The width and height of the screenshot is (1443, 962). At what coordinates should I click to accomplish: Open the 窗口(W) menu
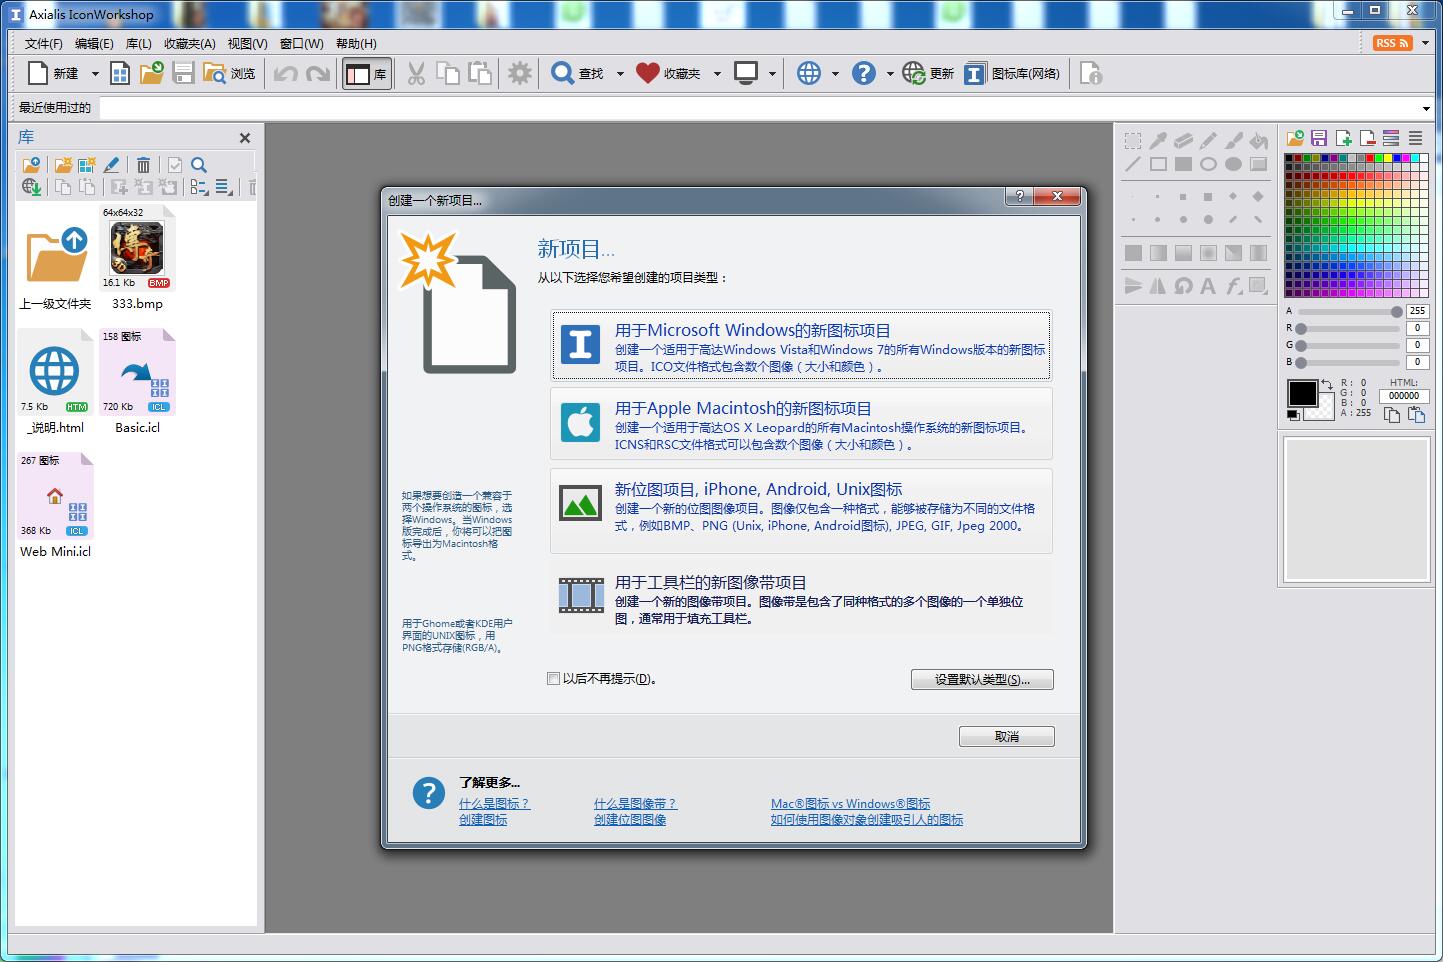(301, 44)
